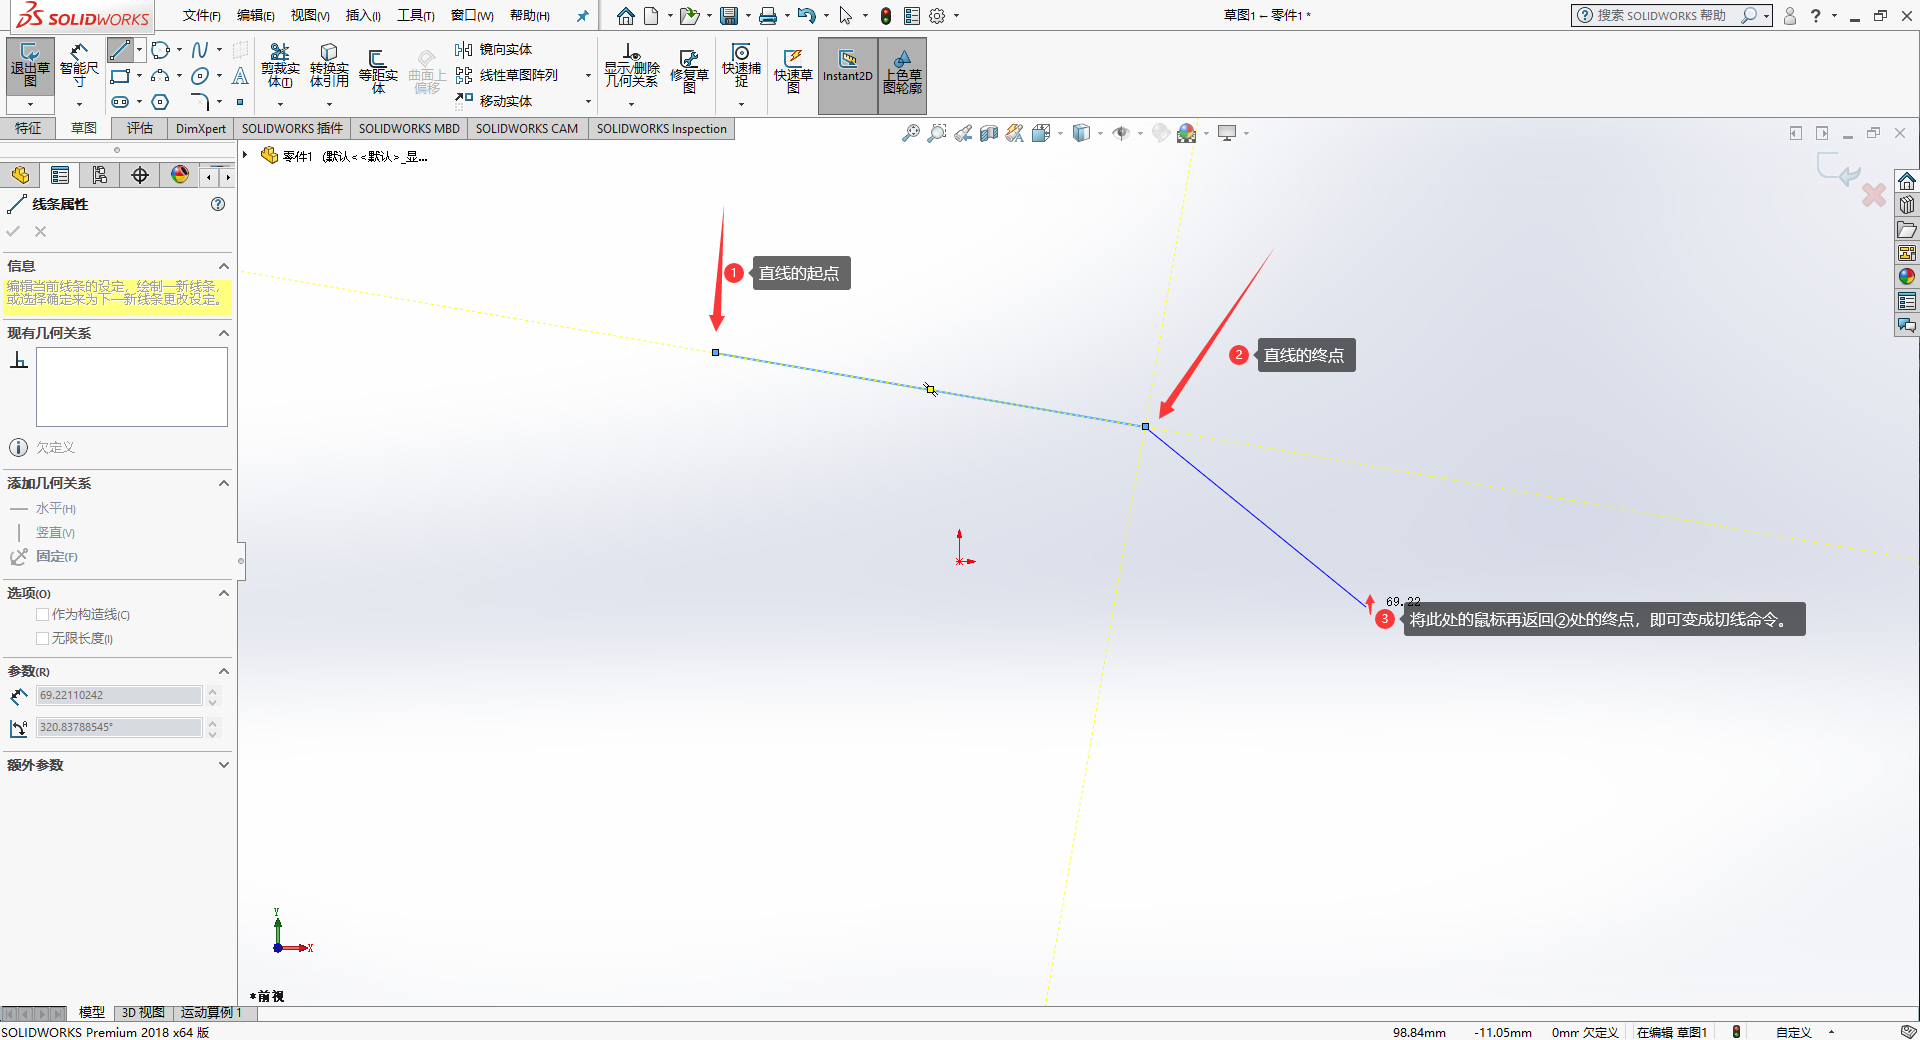Viewport: 1920px width, 1040px height.
Task: Open FeatureManager design tree tab
Action: click(x=20, y=175)
